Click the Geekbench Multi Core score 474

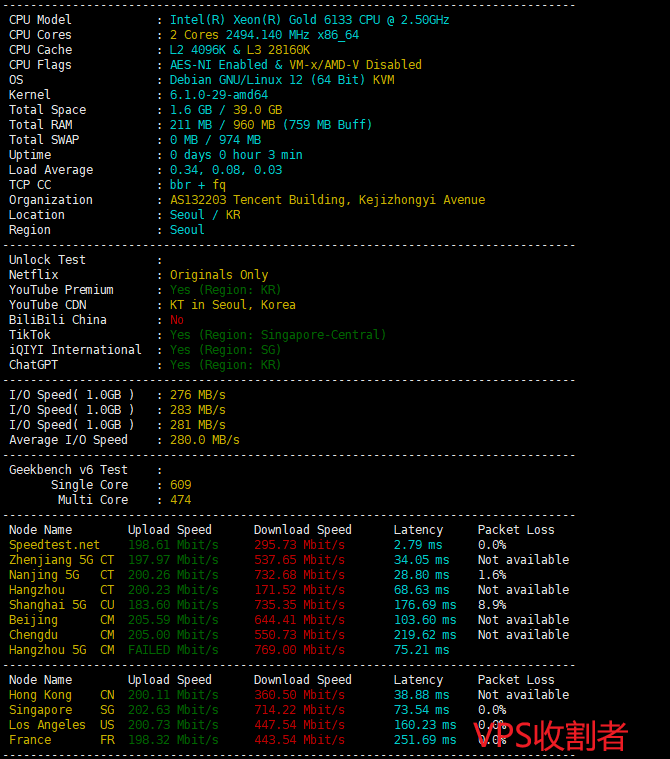pyautogui.click(x=180, y=500)
